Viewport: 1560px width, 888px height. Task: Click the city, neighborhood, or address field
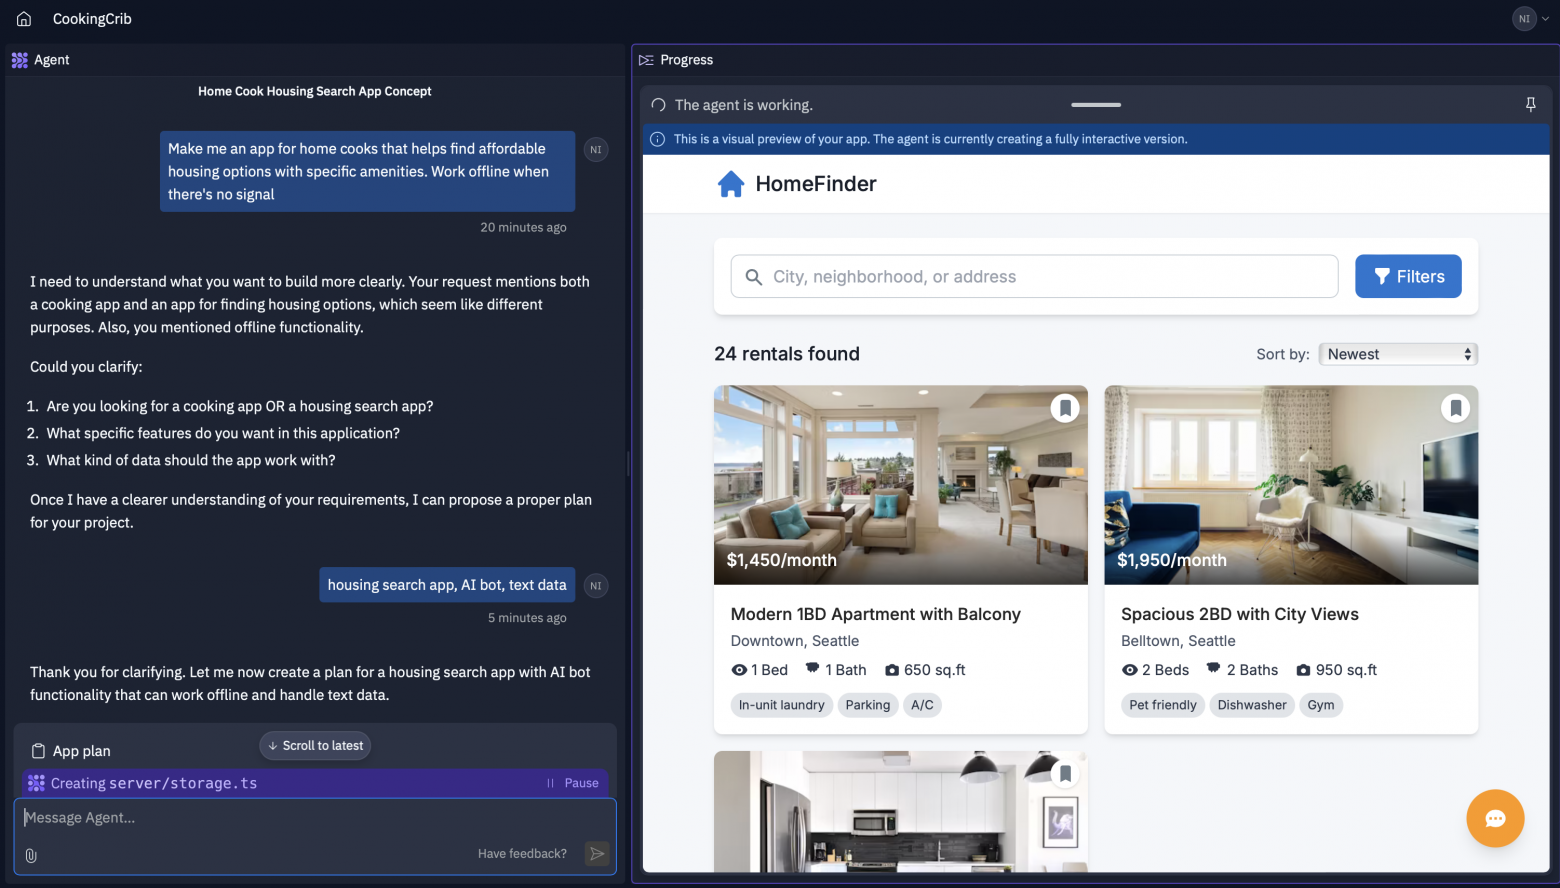[x=1050, y=277]
